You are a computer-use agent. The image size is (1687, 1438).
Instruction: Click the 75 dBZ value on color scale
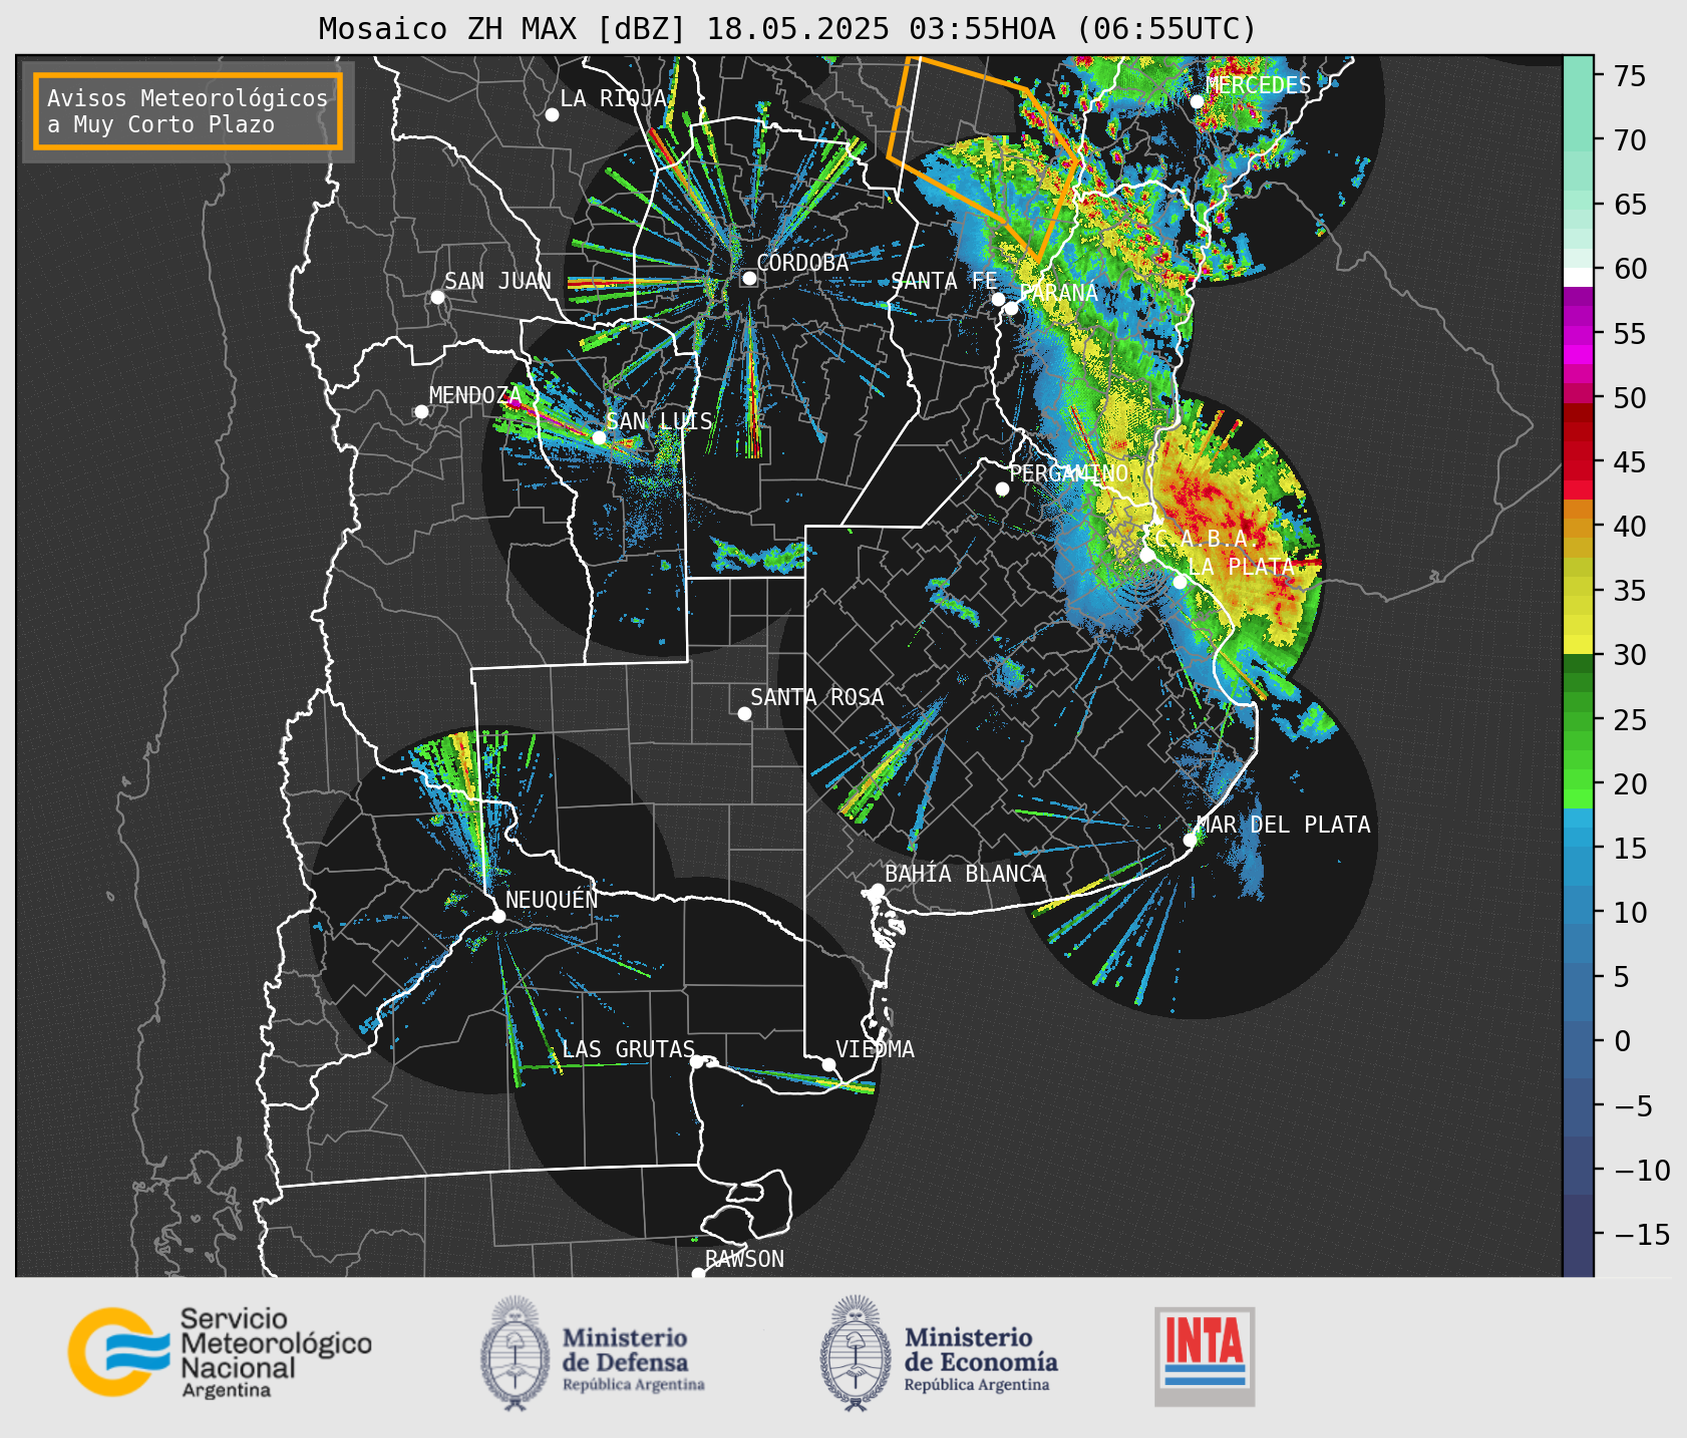point(1629,76)
